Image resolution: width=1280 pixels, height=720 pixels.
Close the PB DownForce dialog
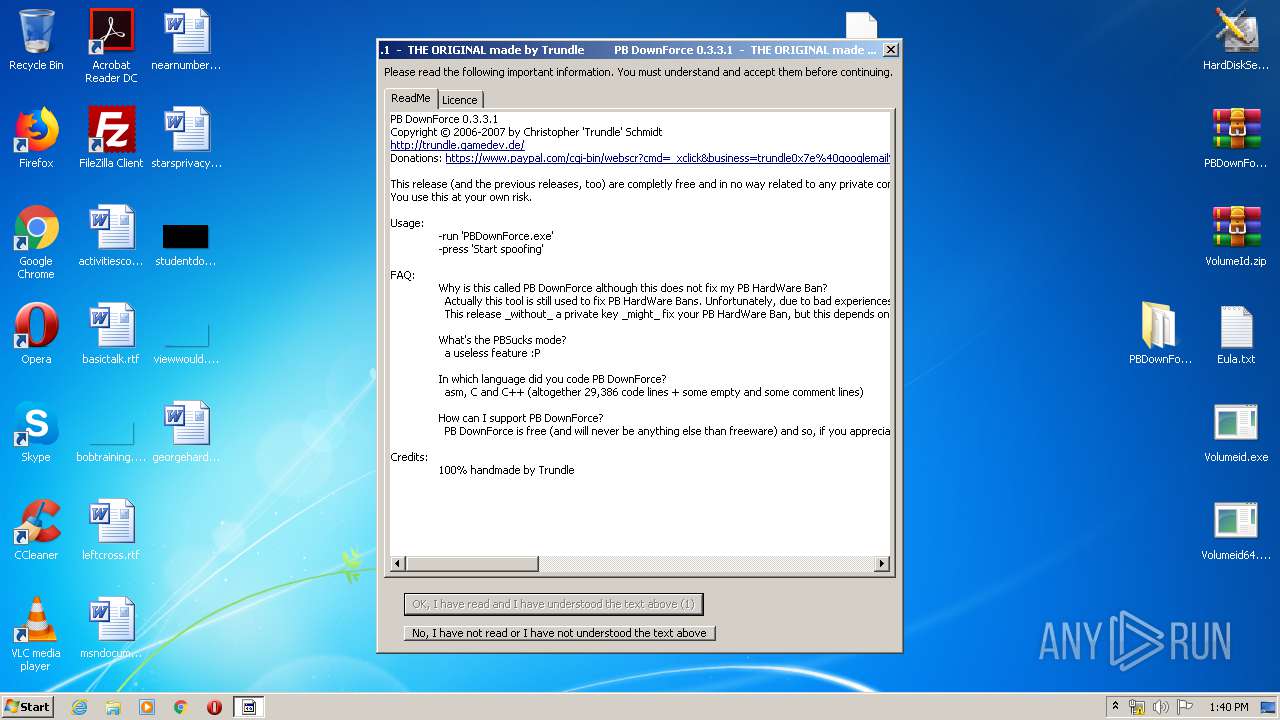point(891,49)
